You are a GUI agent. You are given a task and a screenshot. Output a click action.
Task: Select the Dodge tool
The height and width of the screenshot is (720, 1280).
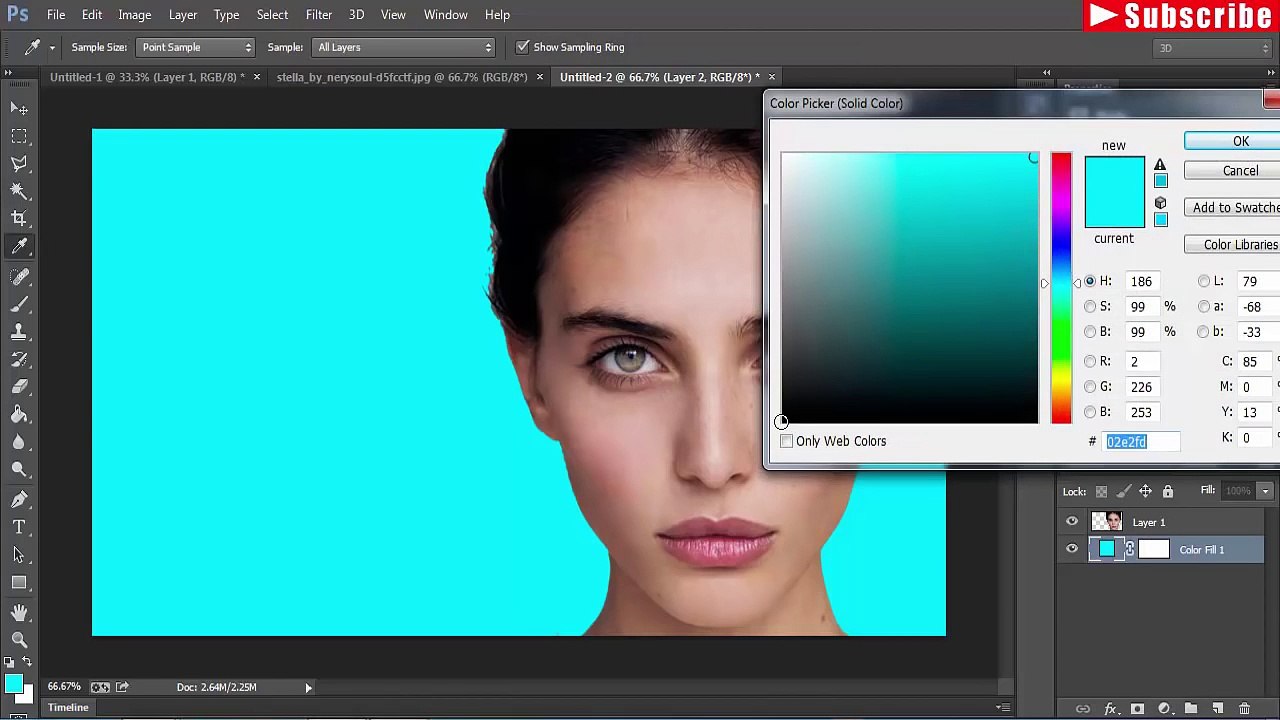(19, 470)
